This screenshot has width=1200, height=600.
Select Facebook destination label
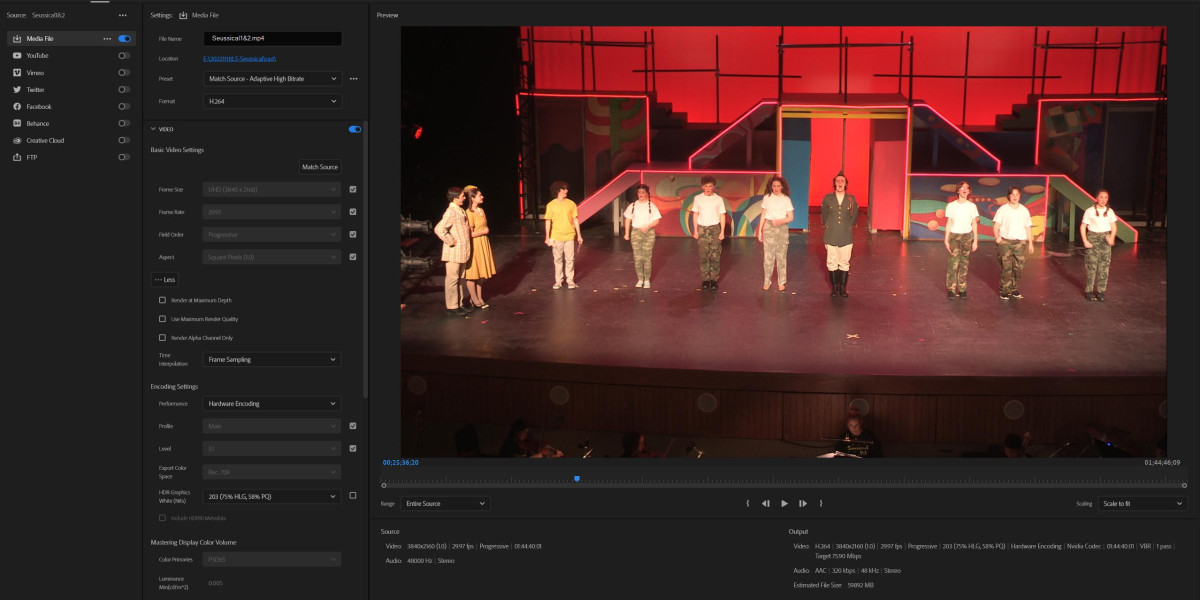point(39,107)
